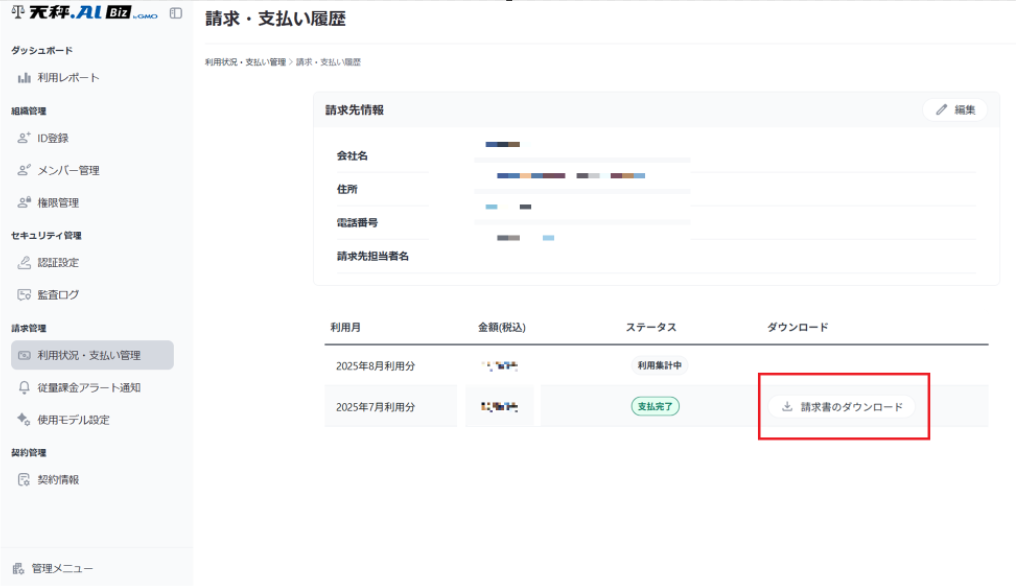
Task: Click the 管理メニュー icon at bottom
Action: (x=18, y=568)
